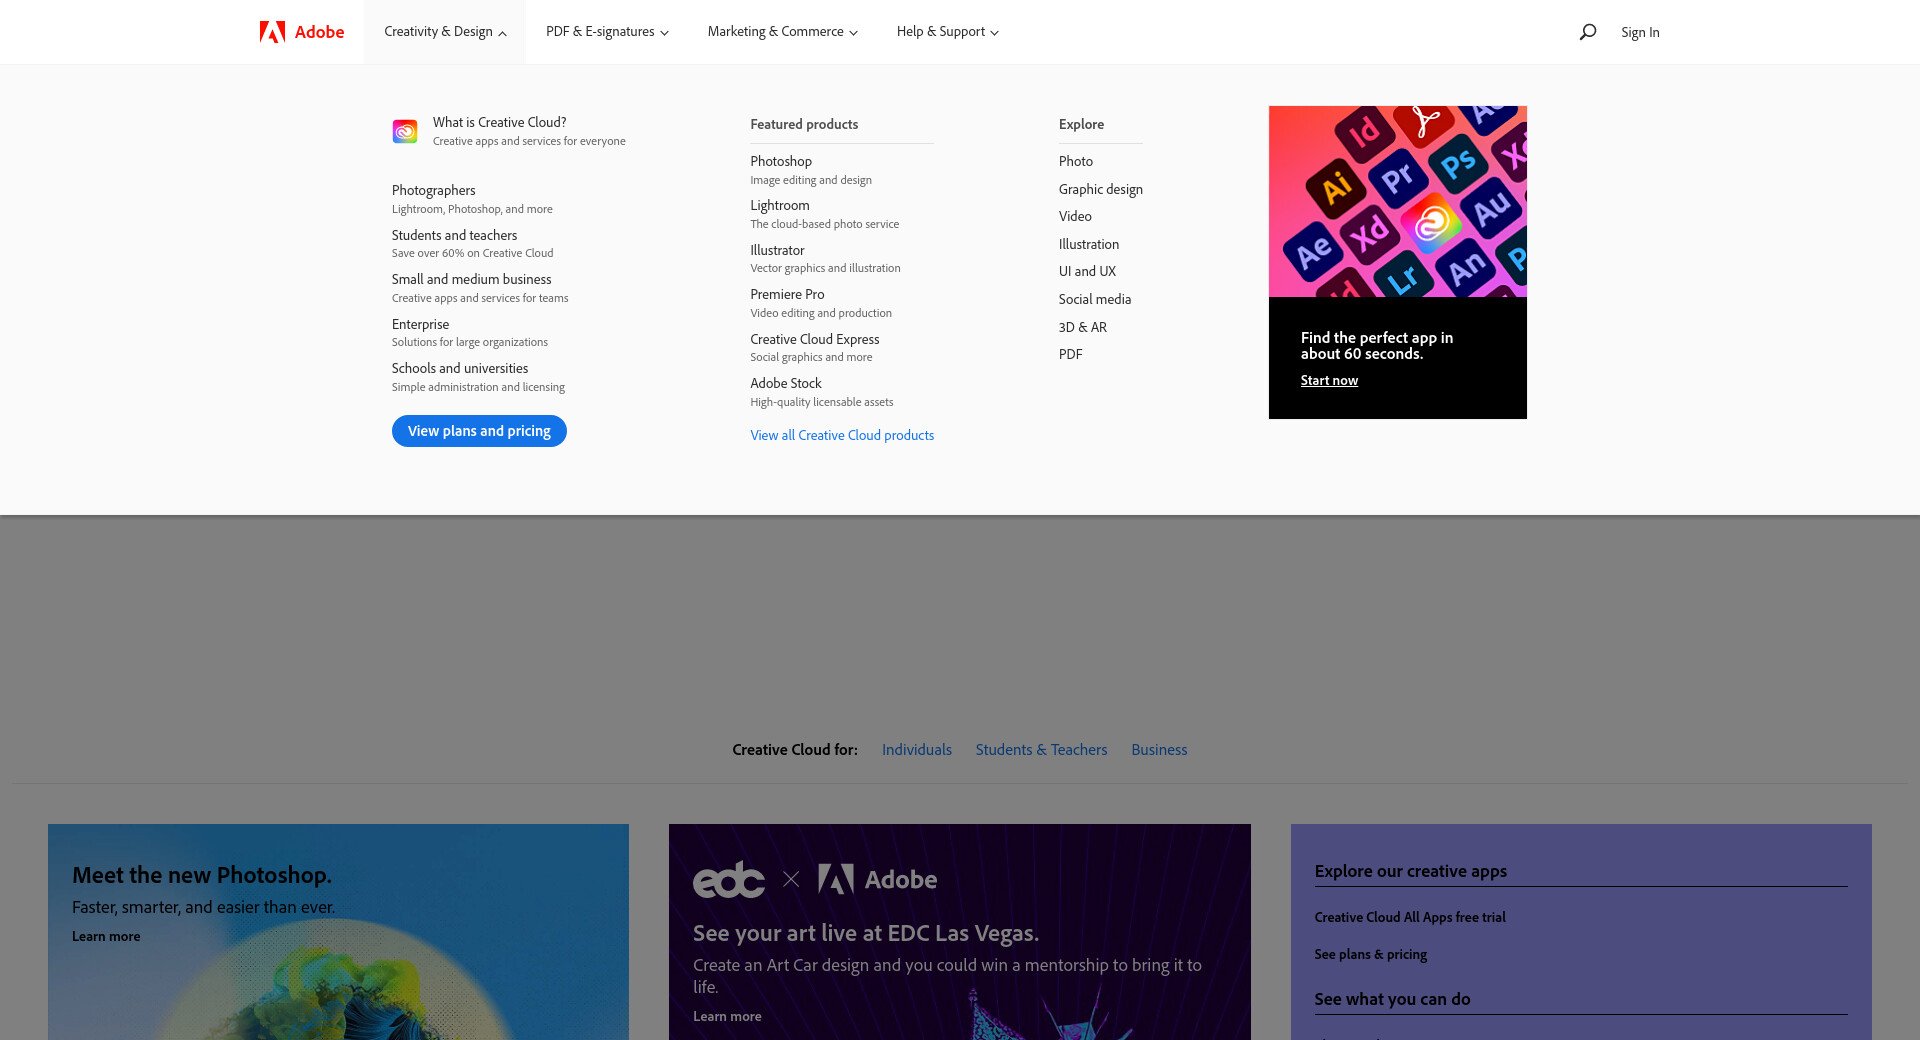This screenshot has height=1040, width=1920.
Task: Open the search magnifier icon
Action: click(x=1587, y=32)
